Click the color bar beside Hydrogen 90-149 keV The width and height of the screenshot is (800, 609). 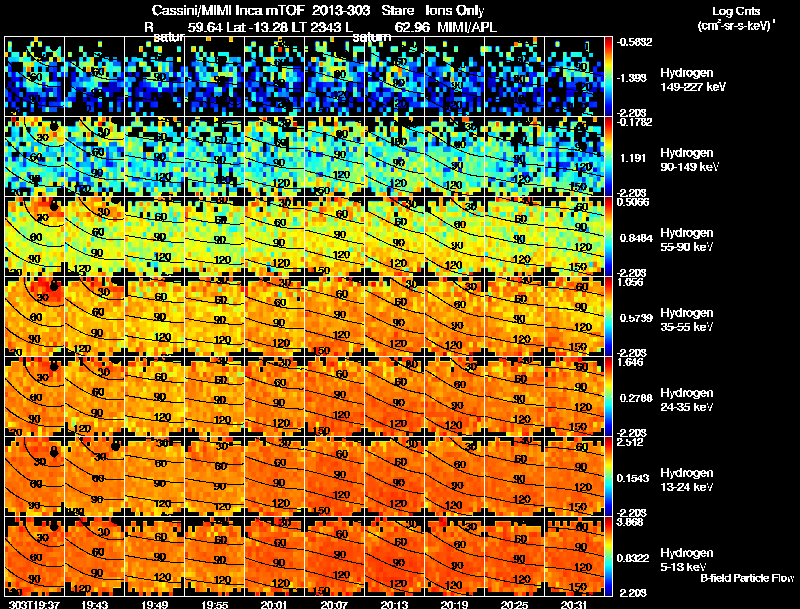coord(608,156)
